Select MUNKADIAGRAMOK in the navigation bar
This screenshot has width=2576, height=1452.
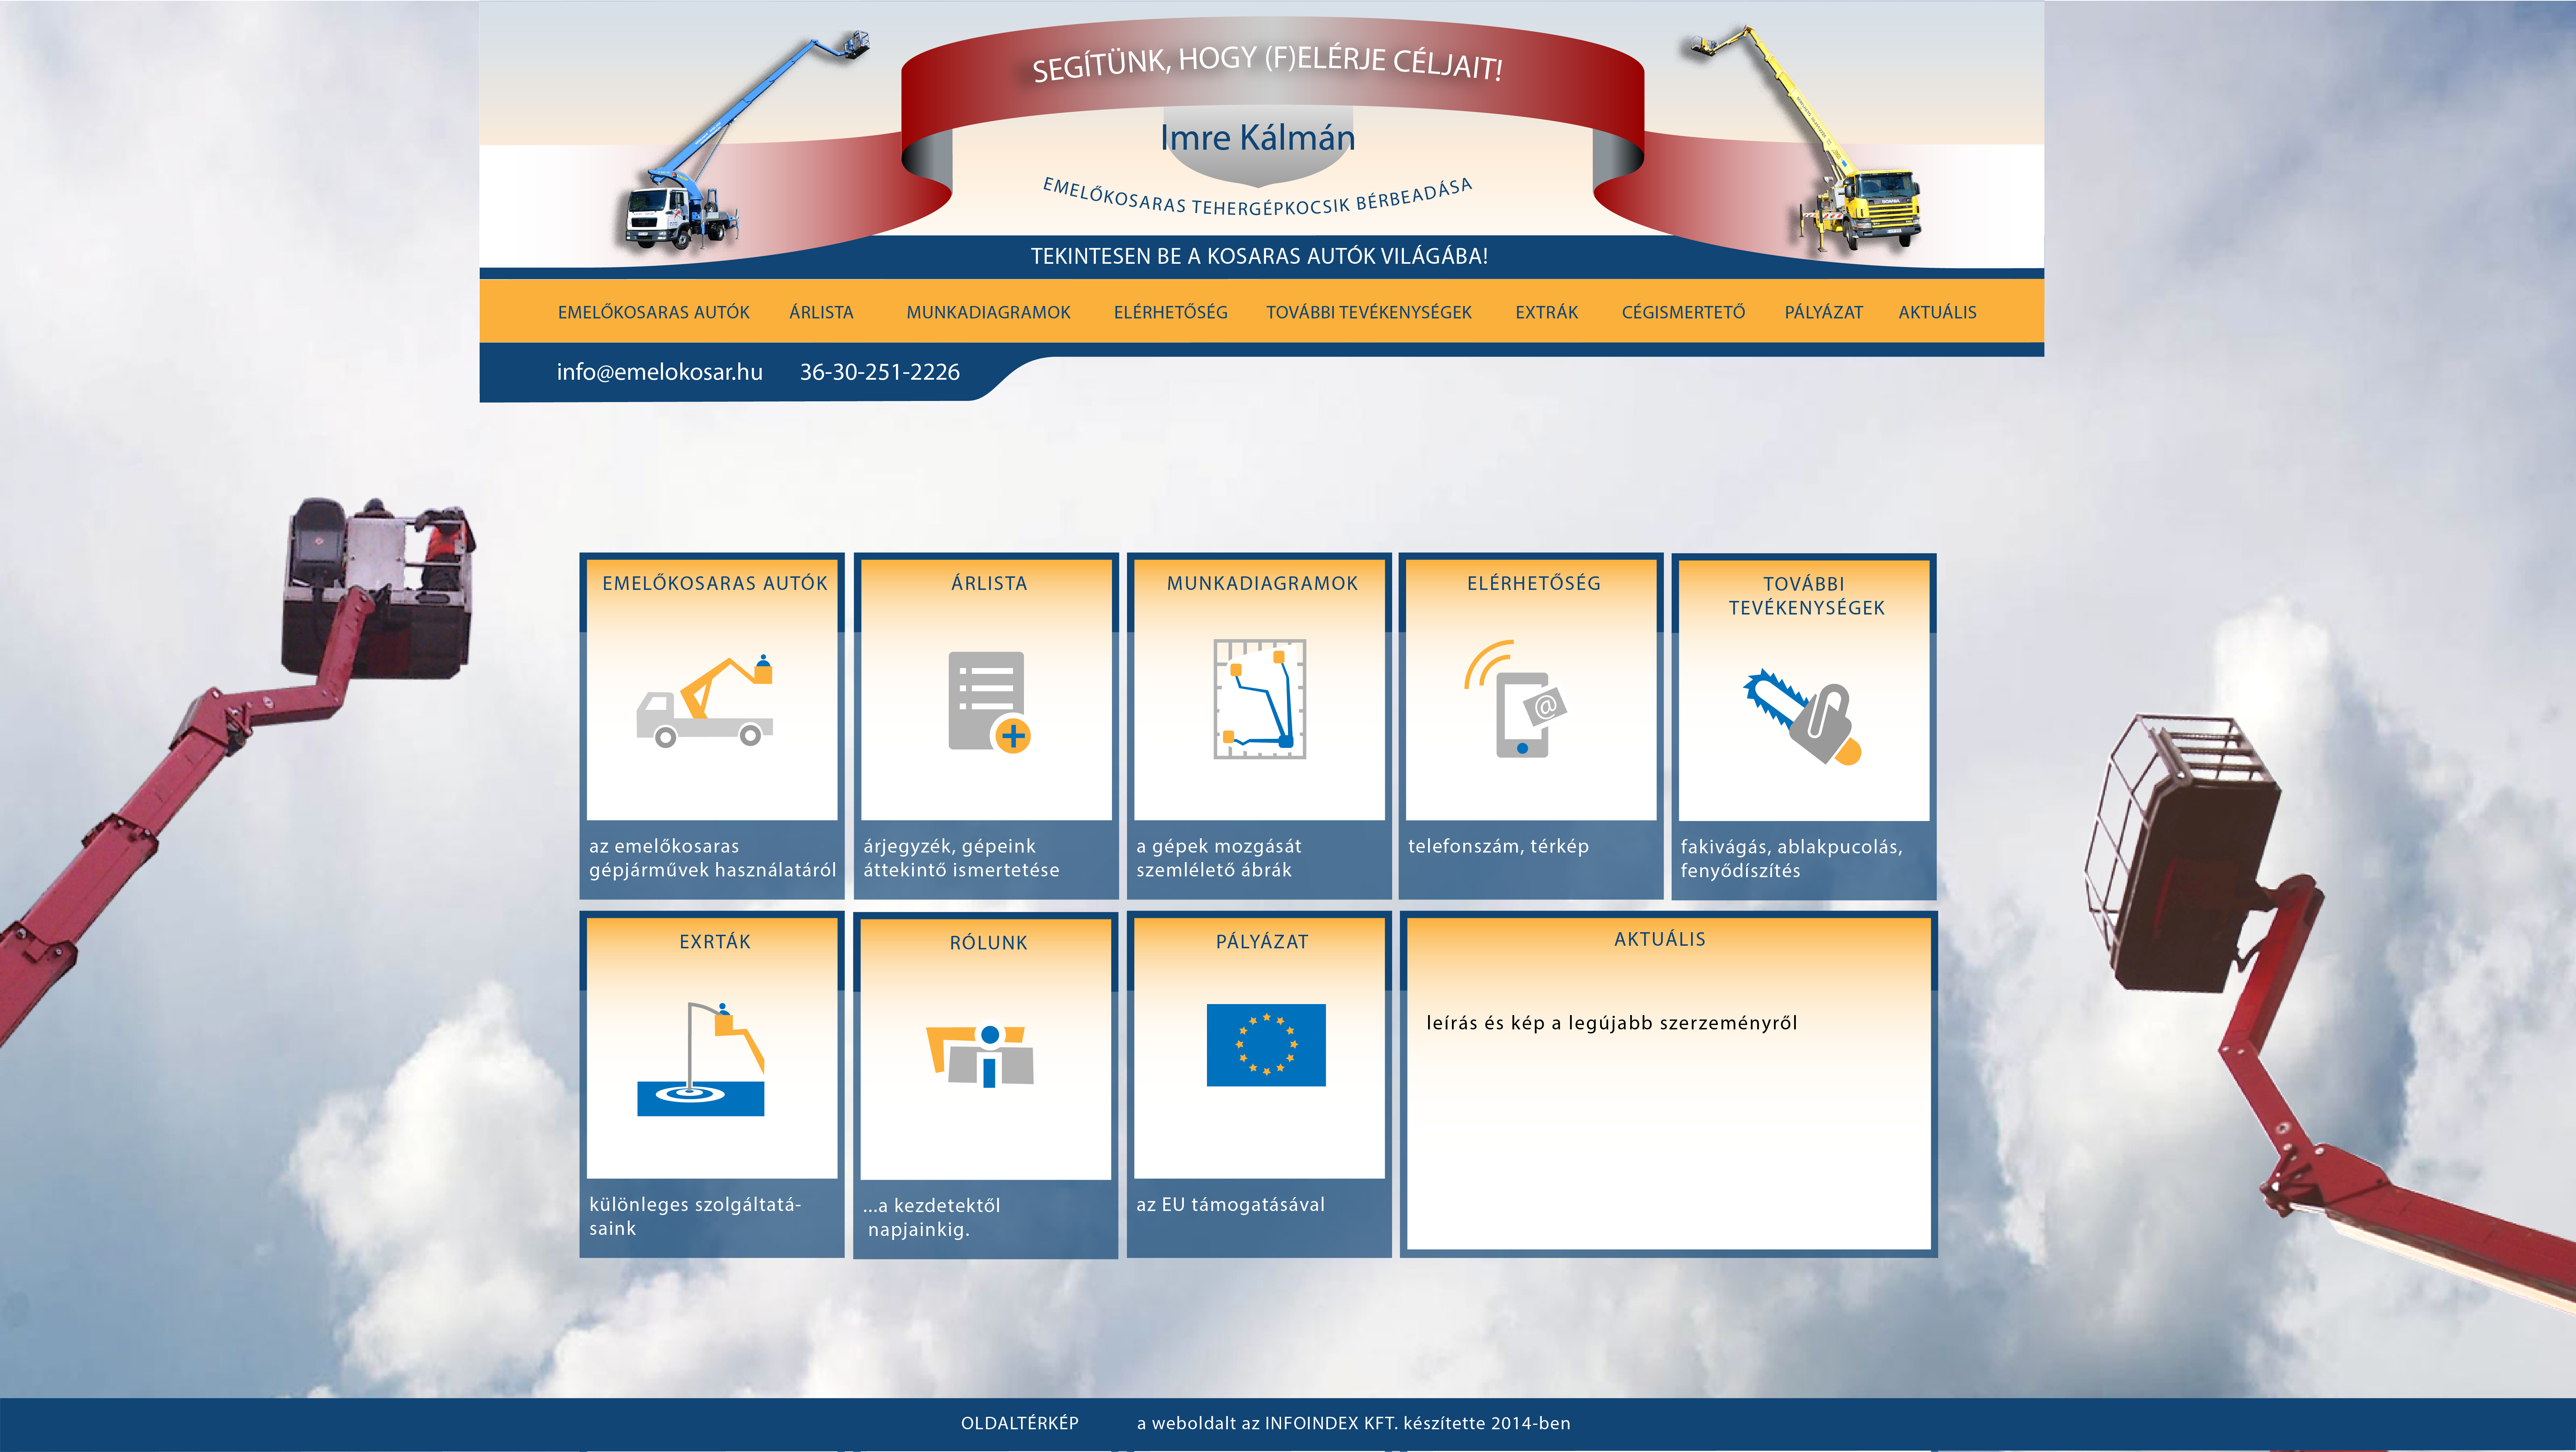click(988, 312)
